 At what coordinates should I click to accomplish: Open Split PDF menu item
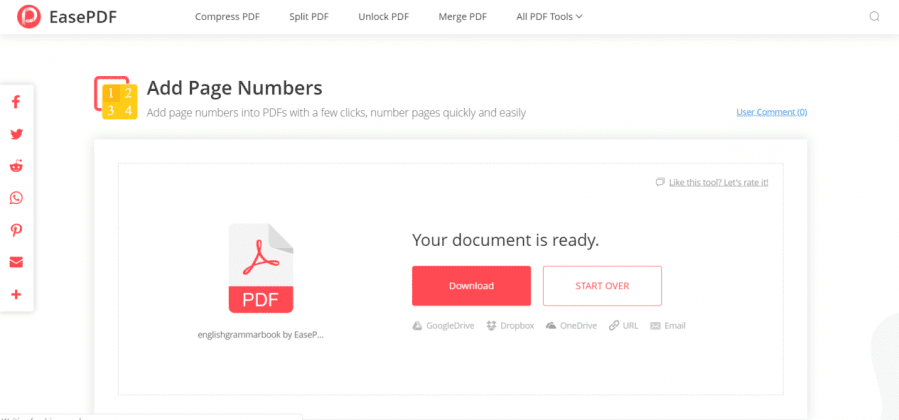(x=309, y=17)
